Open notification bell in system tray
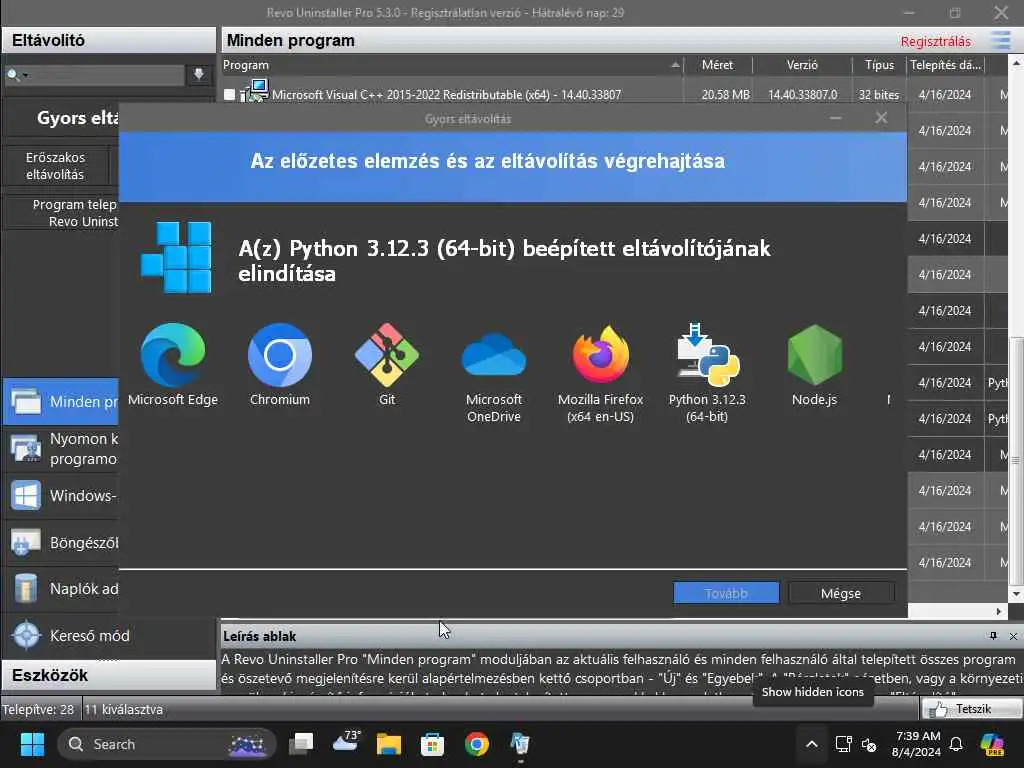This screenshot has width=1024, height=768. pos(956,744)
